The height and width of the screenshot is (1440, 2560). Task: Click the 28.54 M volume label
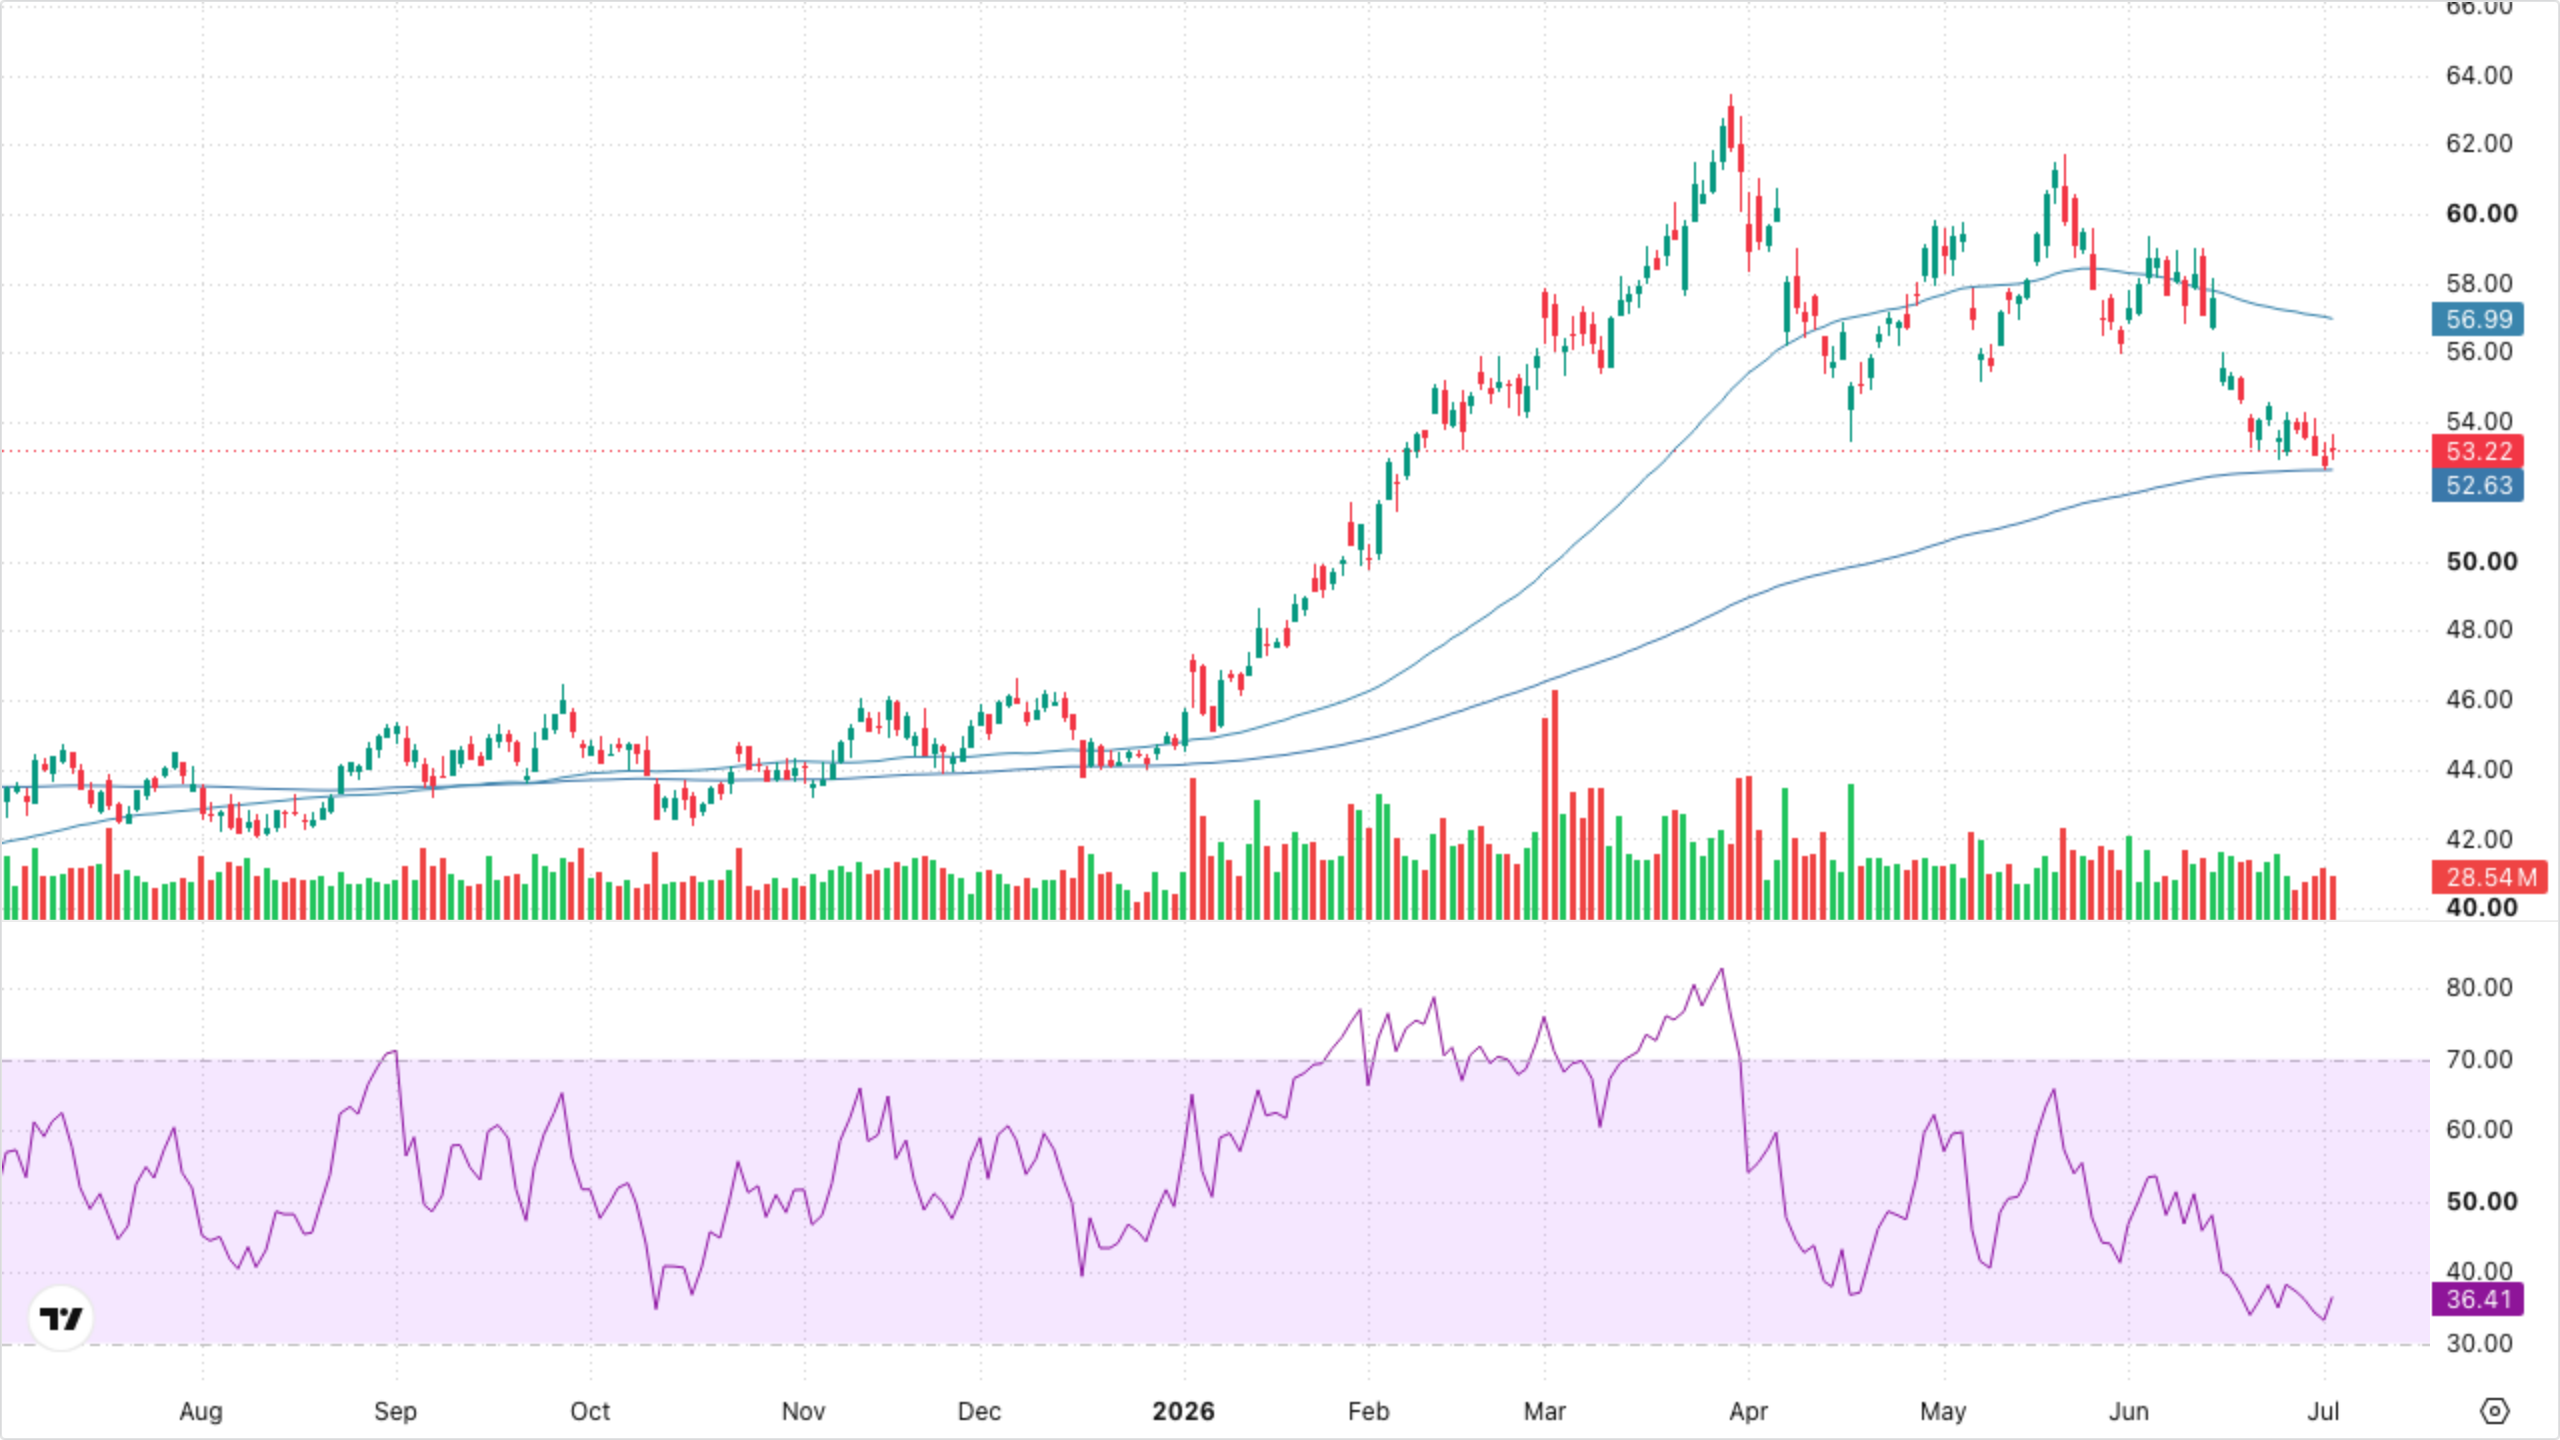(2490, 877)
